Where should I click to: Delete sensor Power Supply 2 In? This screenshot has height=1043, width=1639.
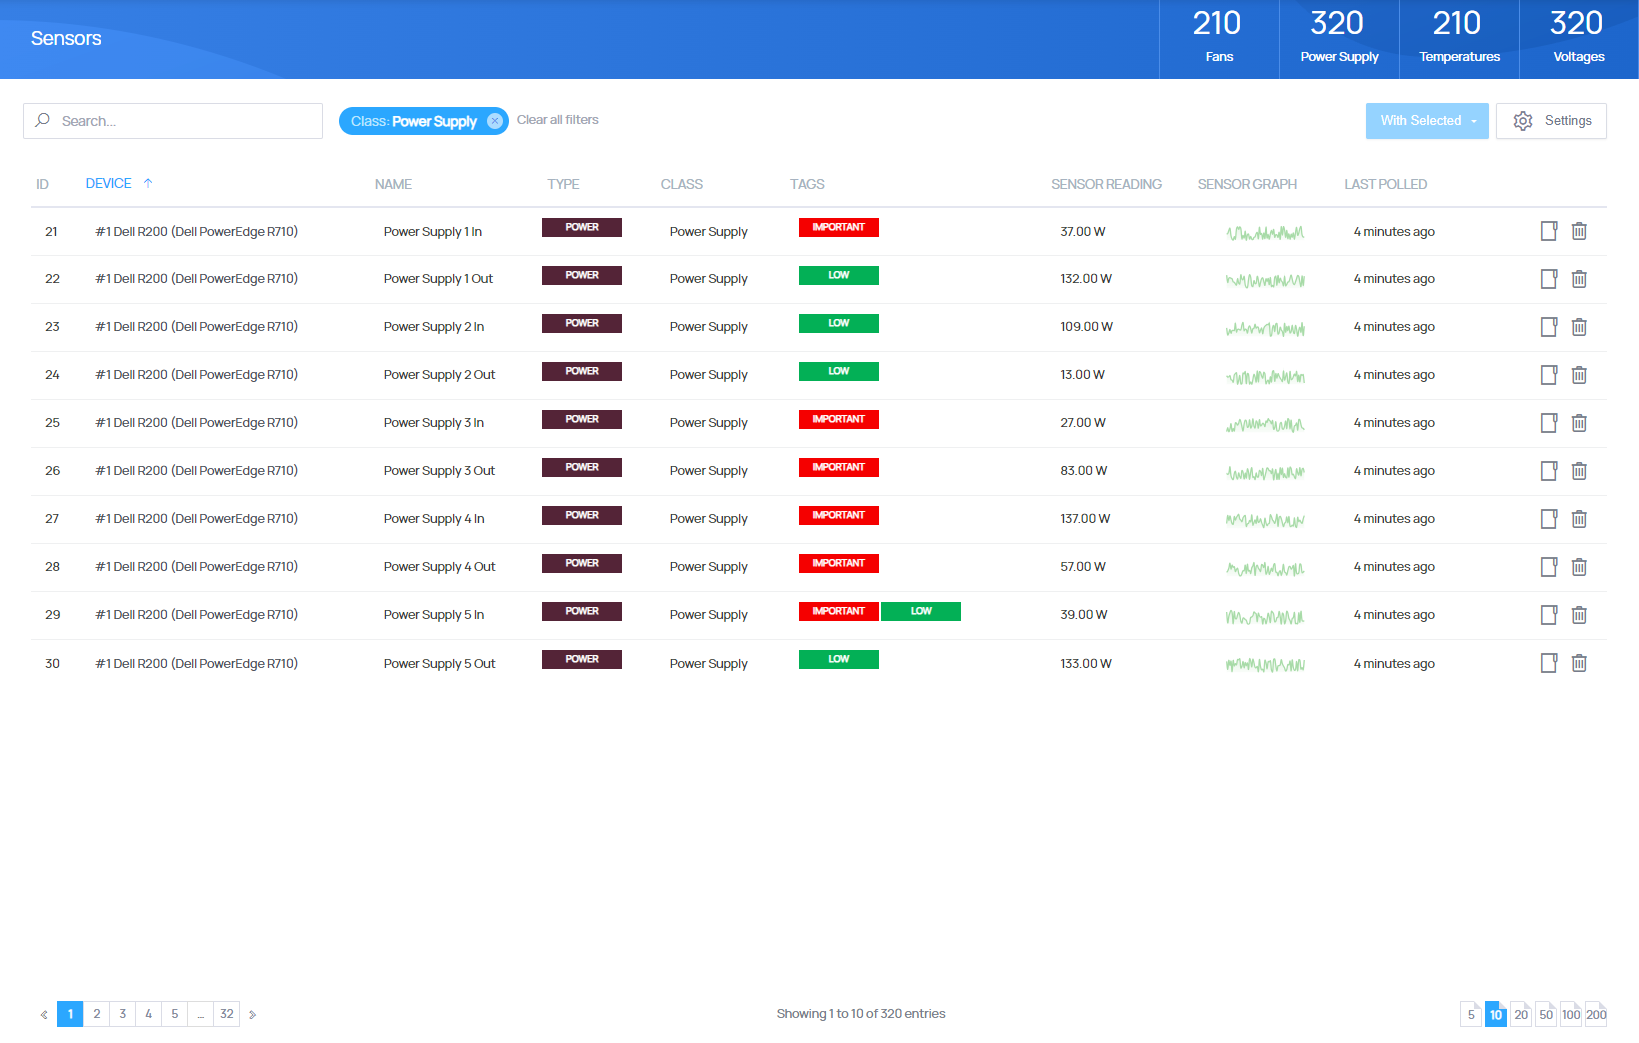(1579, 327)
